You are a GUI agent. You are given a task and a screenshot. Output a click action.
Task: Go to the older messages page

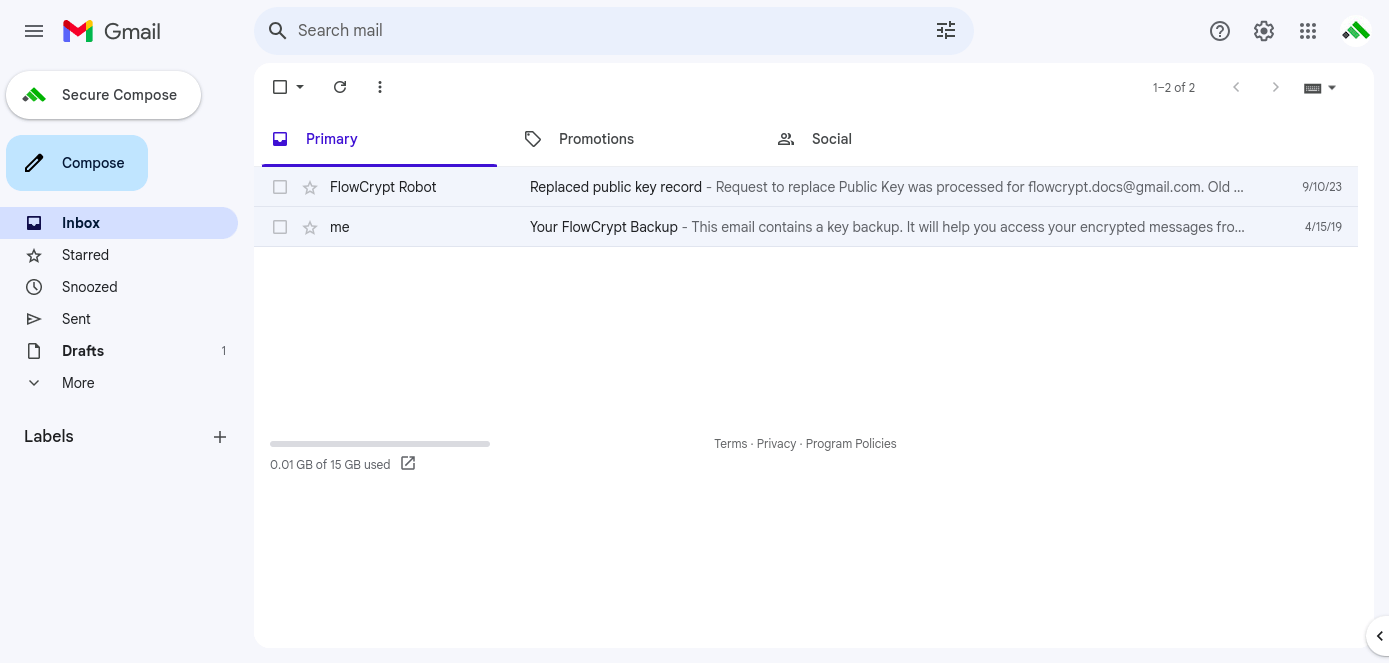pyautogui.click(x=1275, y=87)
